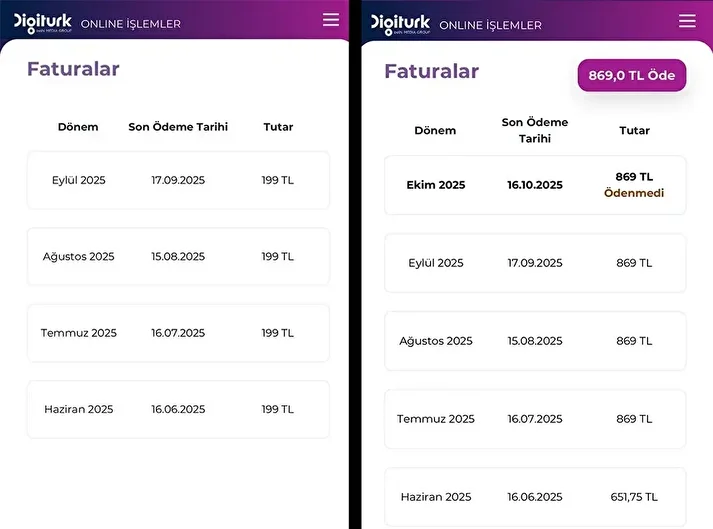Viewport: 713px width, 529px height.
Task: Click Tutar column header in right panel
Action: click(634, 130)
